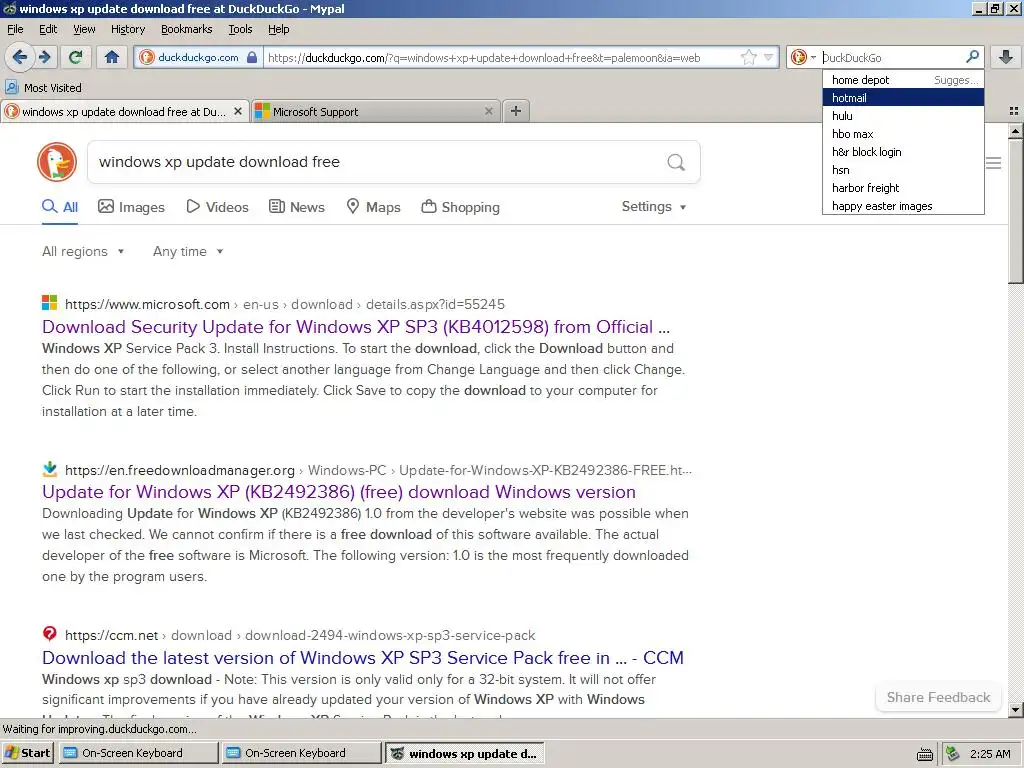Image resolution: width=1024 pixels, height=768 pixels.
Task: Open the CCM Windows XP SP3 Service Pack link
Action: click(x=362, y=658)
